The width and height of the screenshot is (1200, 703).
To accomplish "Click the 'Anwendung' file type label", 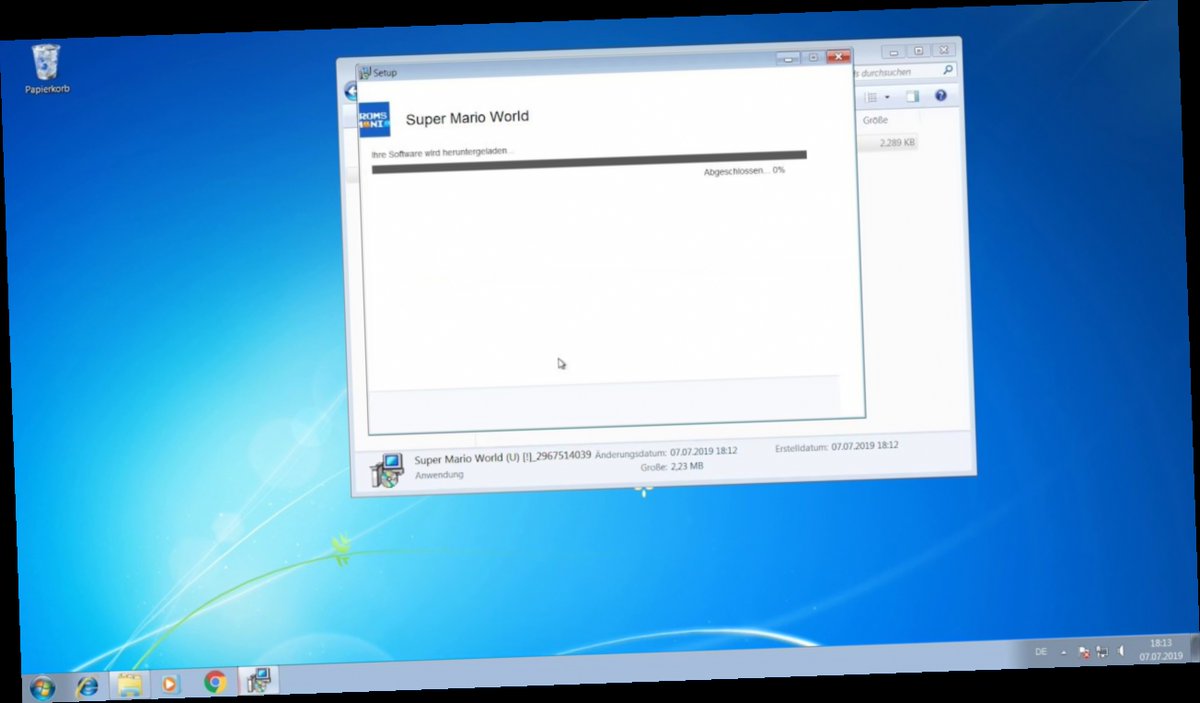I will pos(439,475).
